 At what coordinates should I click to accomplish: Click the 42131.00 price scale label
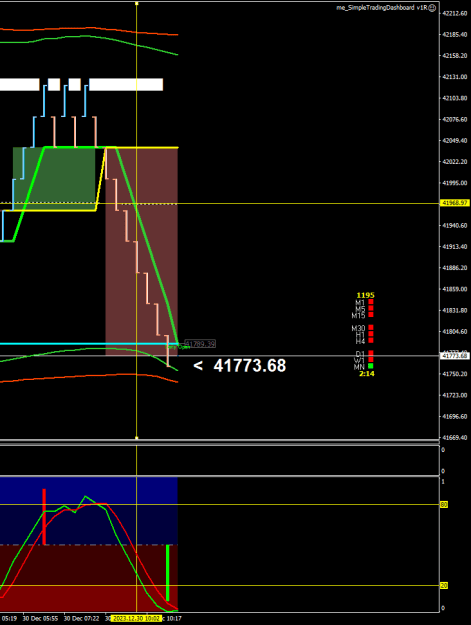point(455,77)
